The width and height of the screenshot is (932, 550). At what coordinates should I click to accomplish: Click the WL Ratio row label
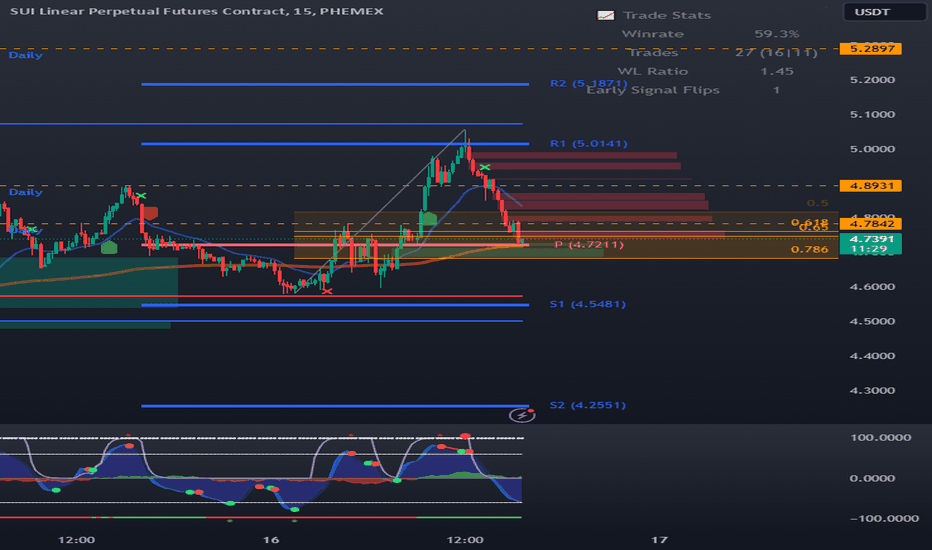[x=653, y=71]
